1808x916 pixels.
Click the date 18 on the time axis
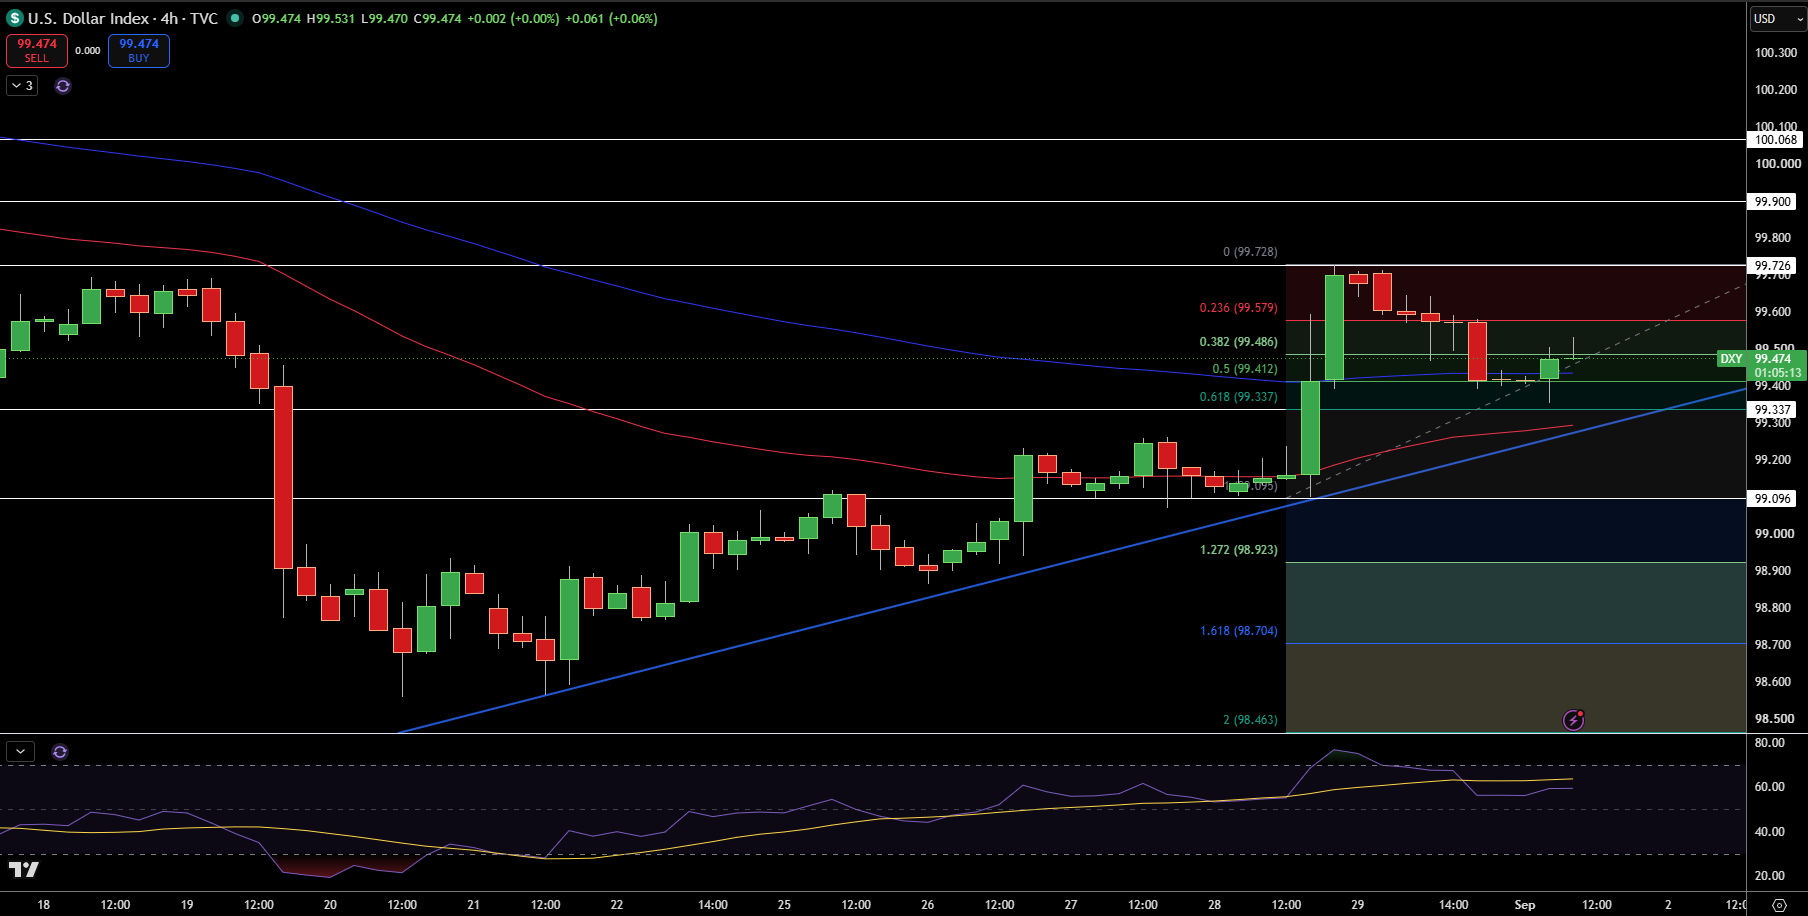click(44, 905)
